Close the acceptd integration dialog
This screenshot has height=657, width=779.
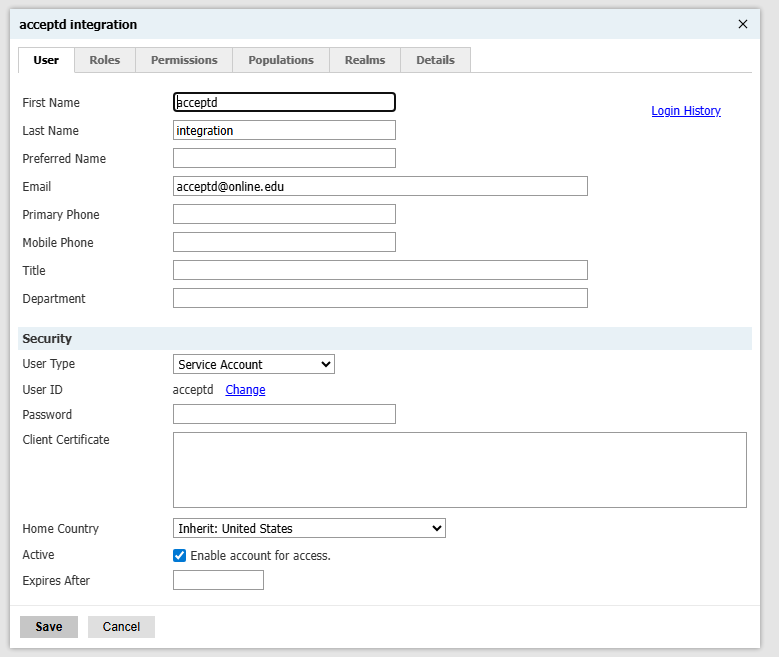743,24
